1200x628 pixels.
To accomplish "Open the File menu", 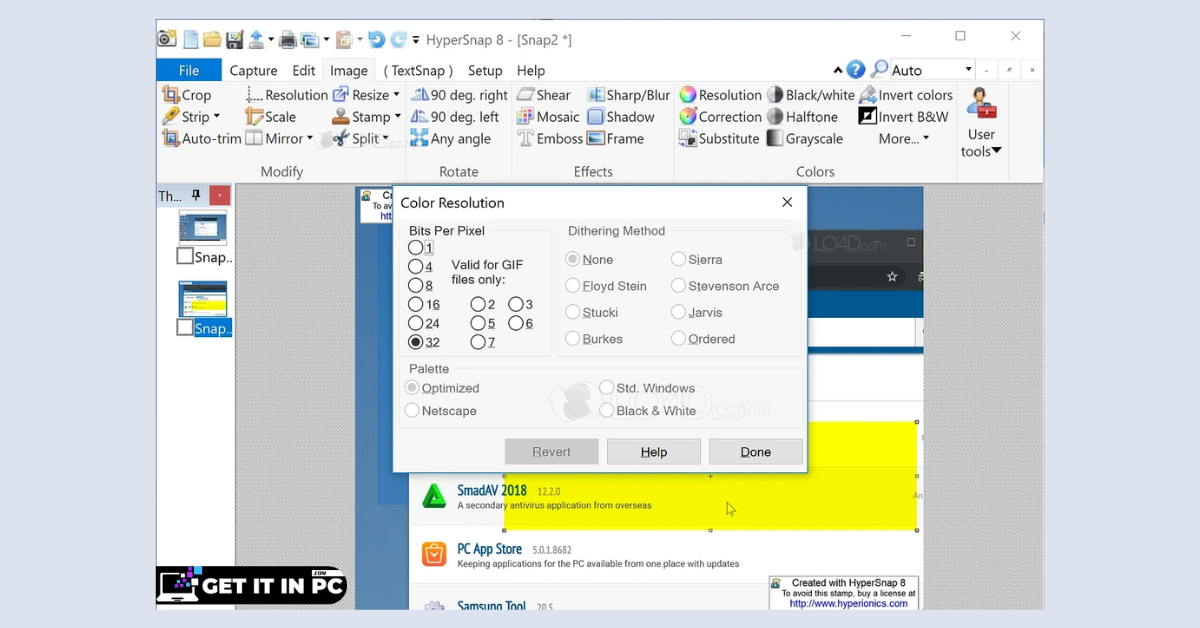I will pos(189,70).
